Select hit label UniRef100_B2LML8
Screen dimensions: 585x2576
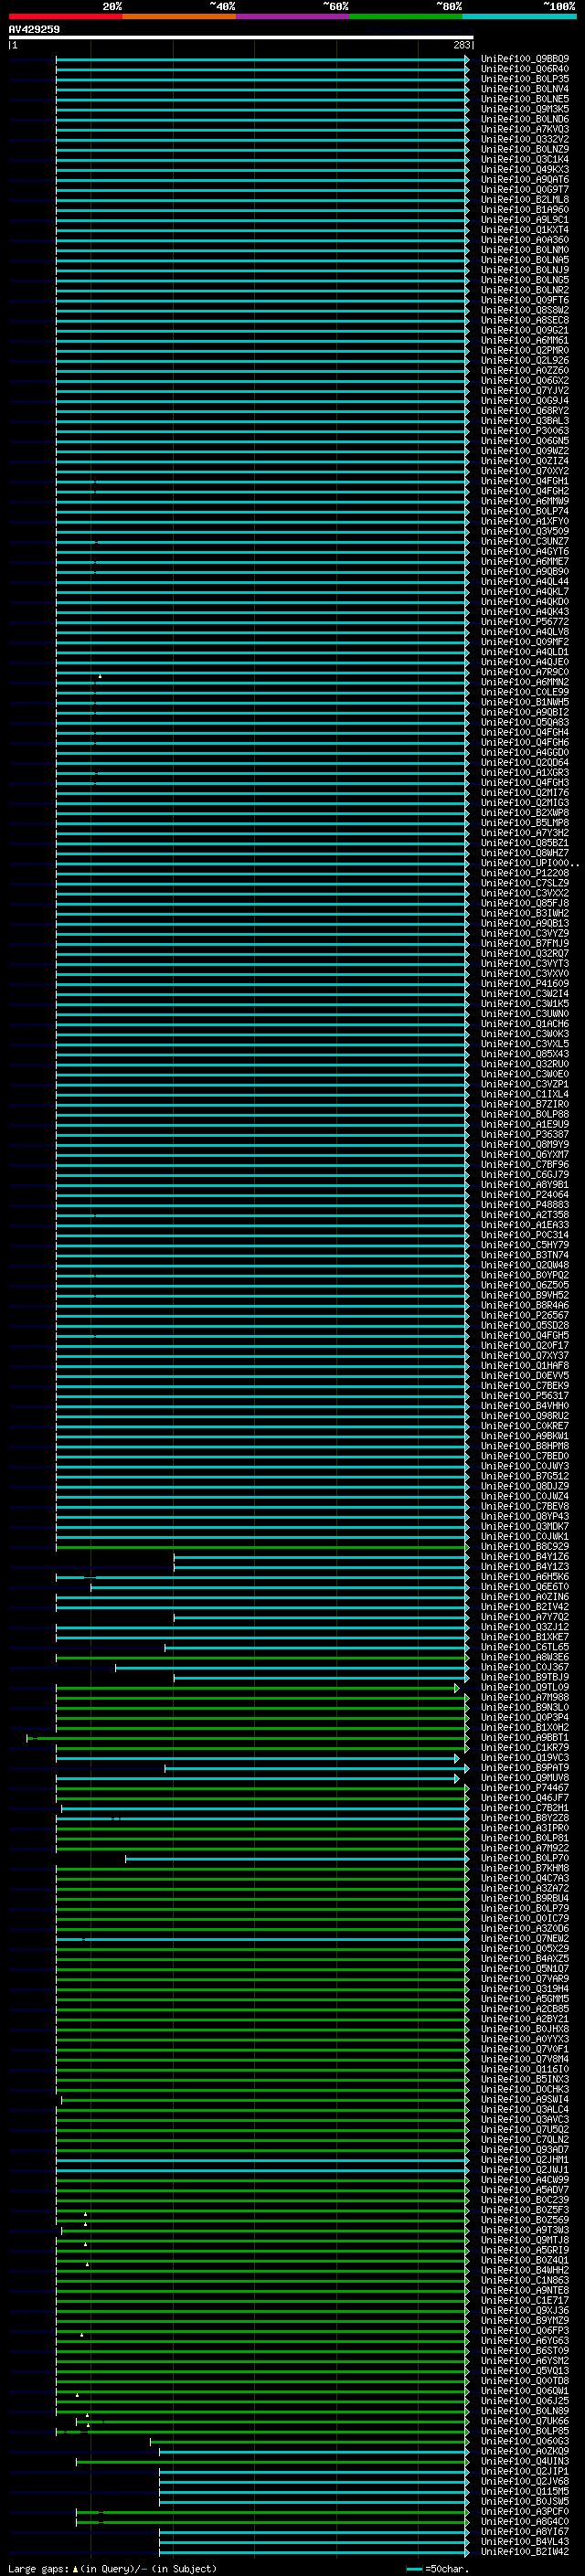(524, 199)
